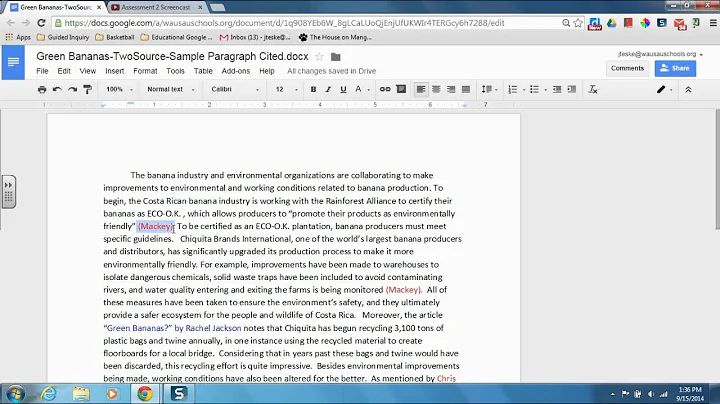This screenshot has height=404, width=720.
Task: Select the Paint format tool
Action: (x=87, y=90)
